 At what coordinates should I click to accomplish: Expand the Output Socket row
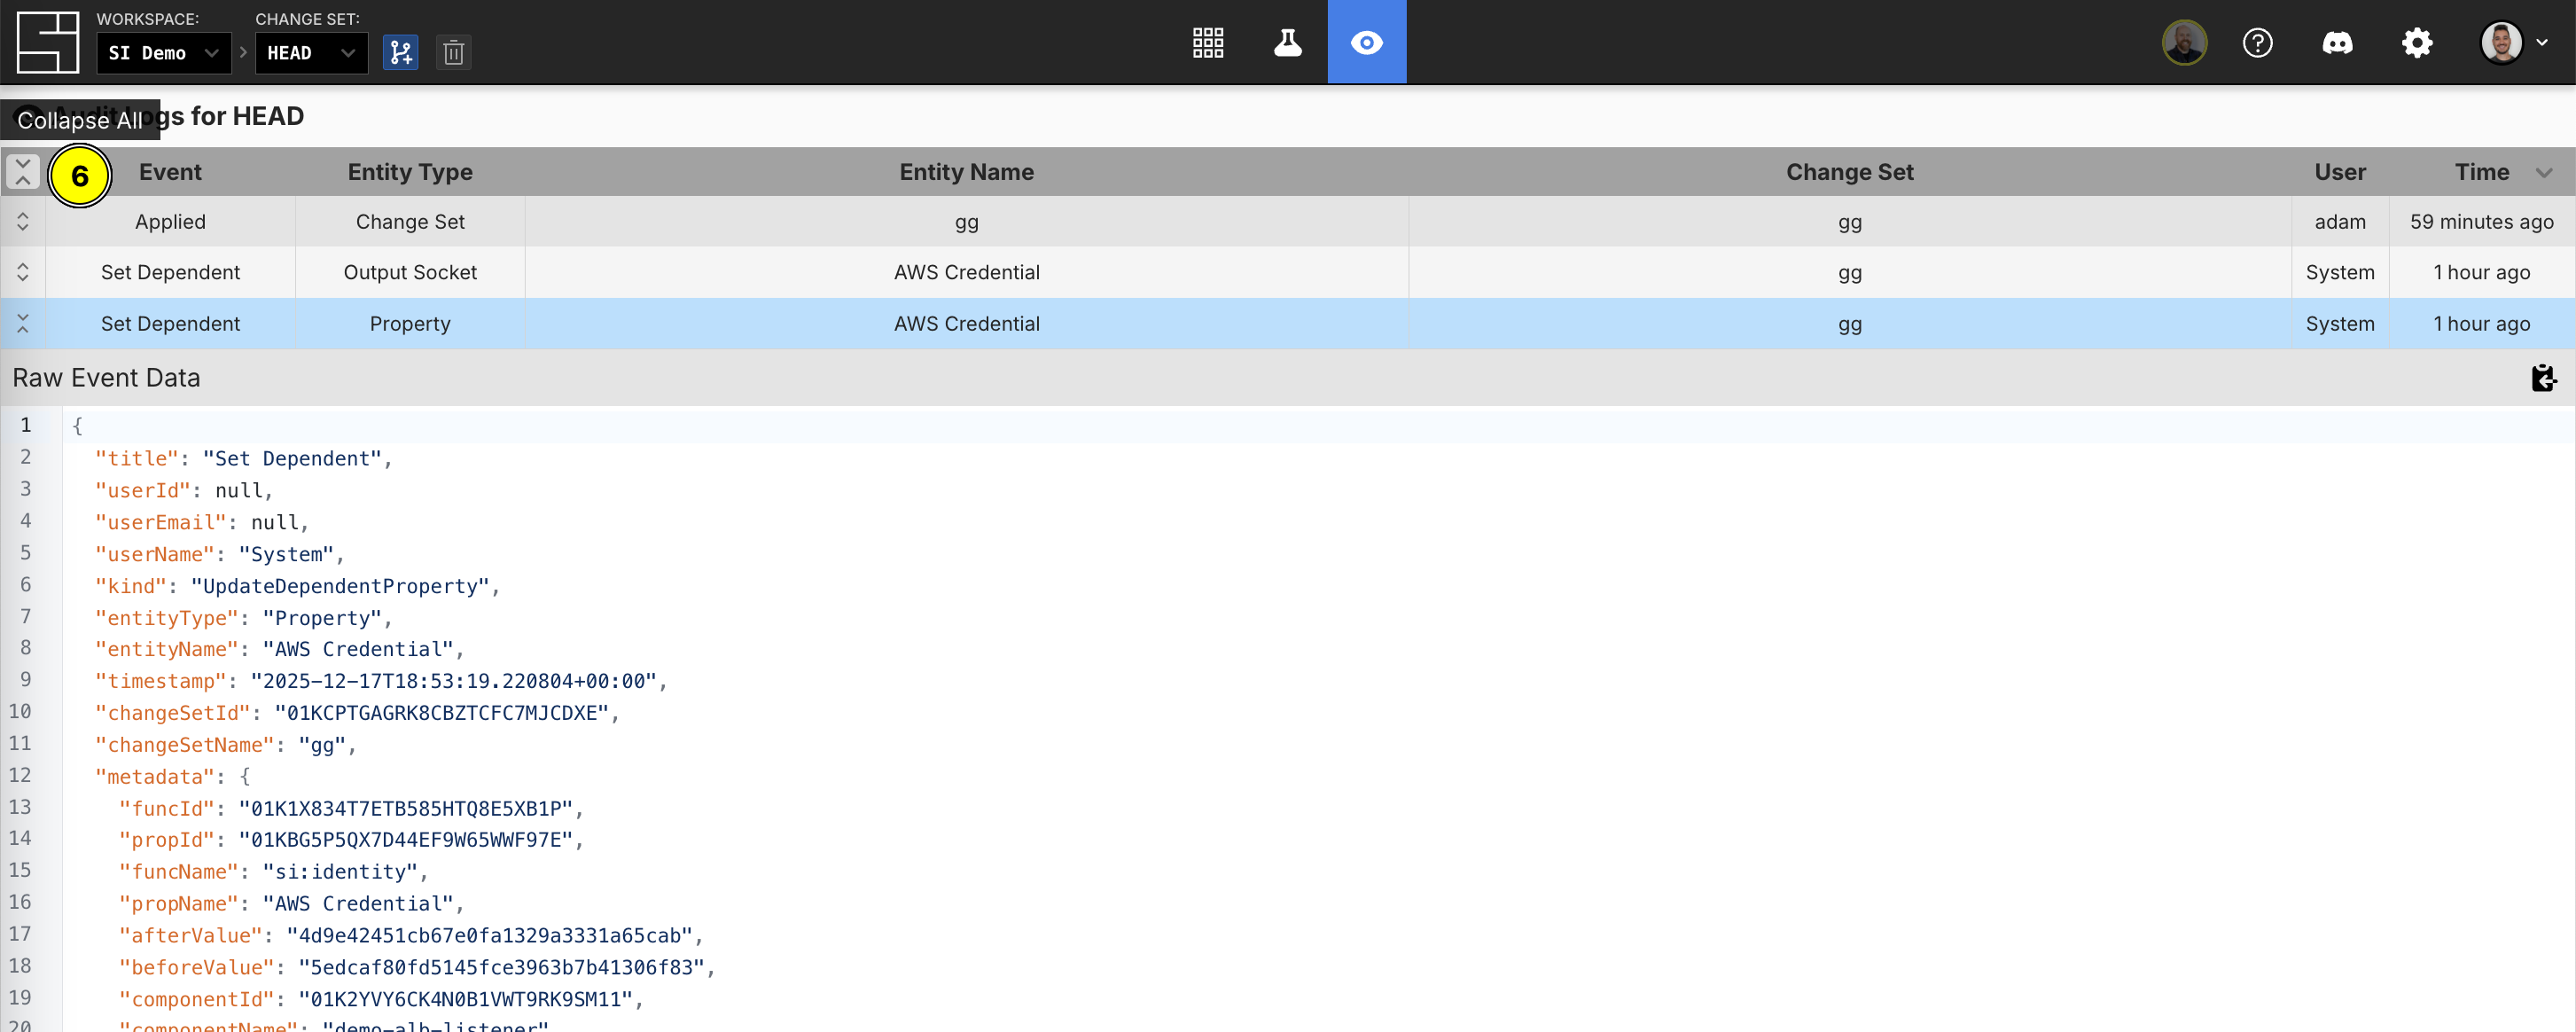(23, 272)
